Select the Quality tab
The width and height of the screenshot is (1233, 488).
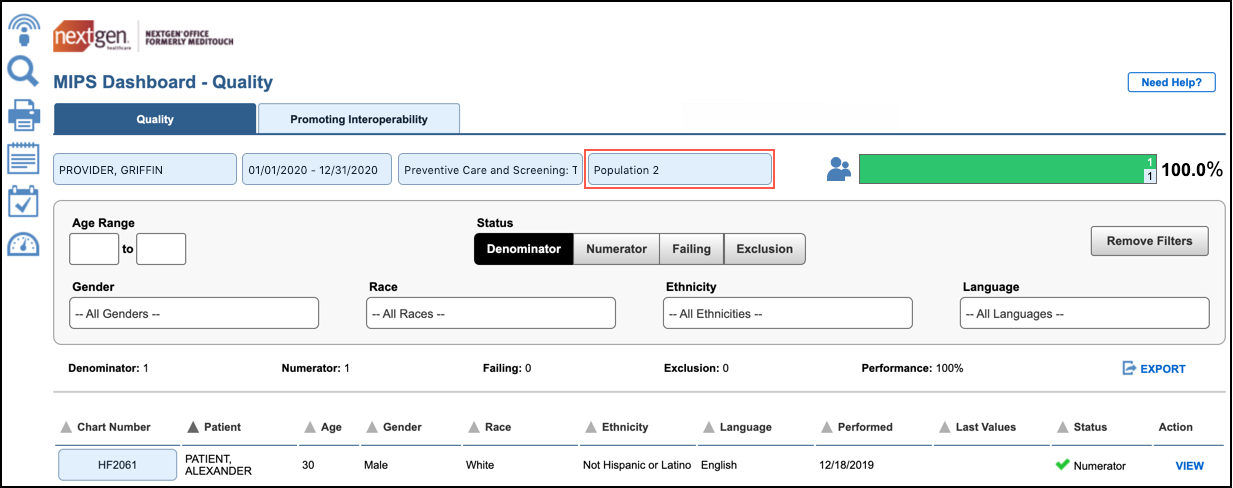155,119
